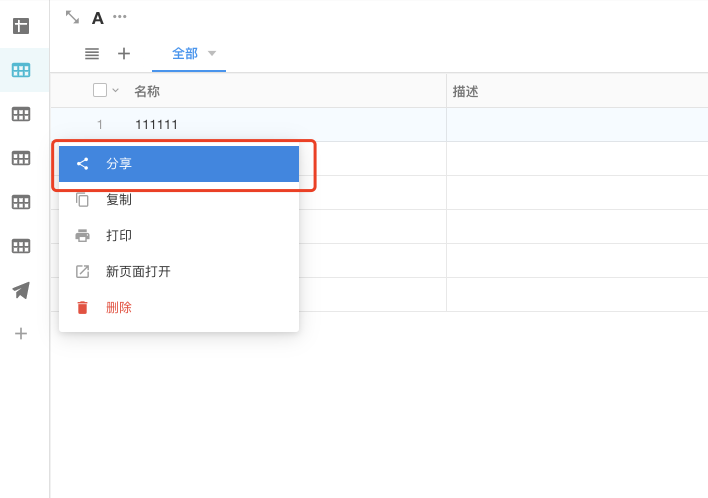Switch to the 全部 view tab
Image resolution: width=708 pixels, height=498 pixels.
tap(185, 54)
